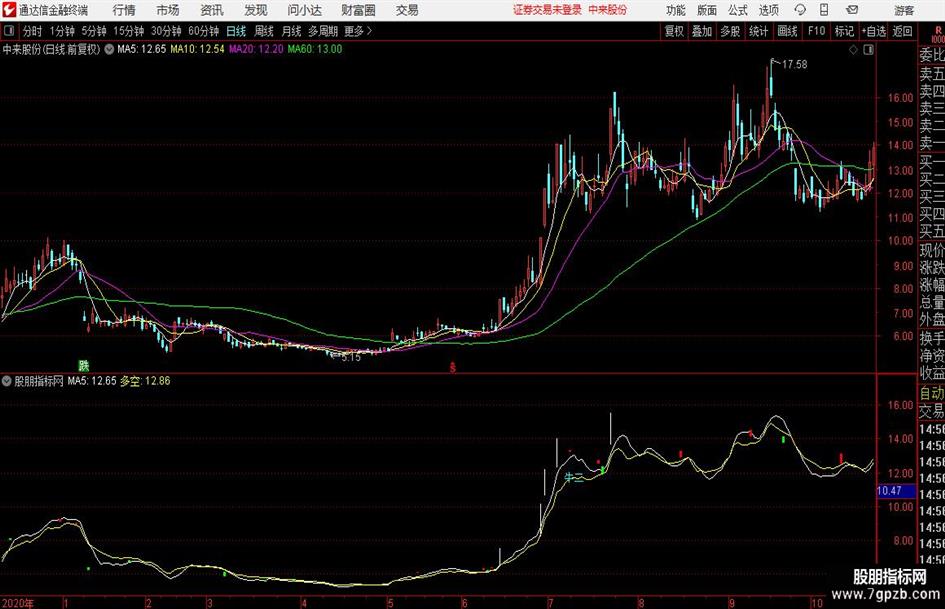The width and height of the screenshot is (945, 609).
Task: Click the red R 1000 icon
Action: pyautogui.click(x=938, y=34)
